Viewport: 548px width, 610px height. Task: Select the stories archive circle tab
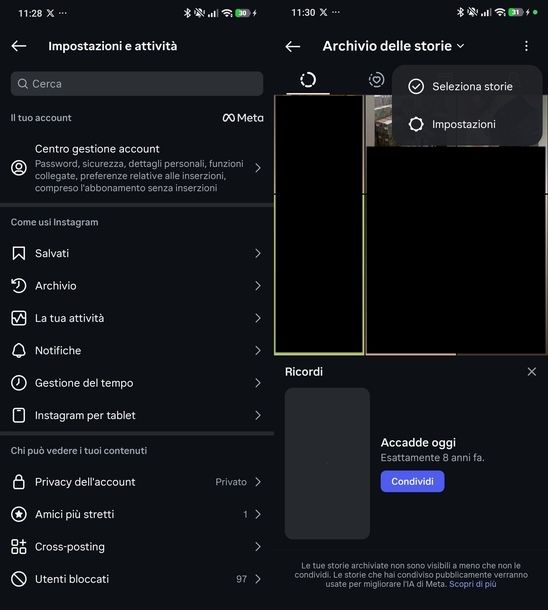click(308, 80)
